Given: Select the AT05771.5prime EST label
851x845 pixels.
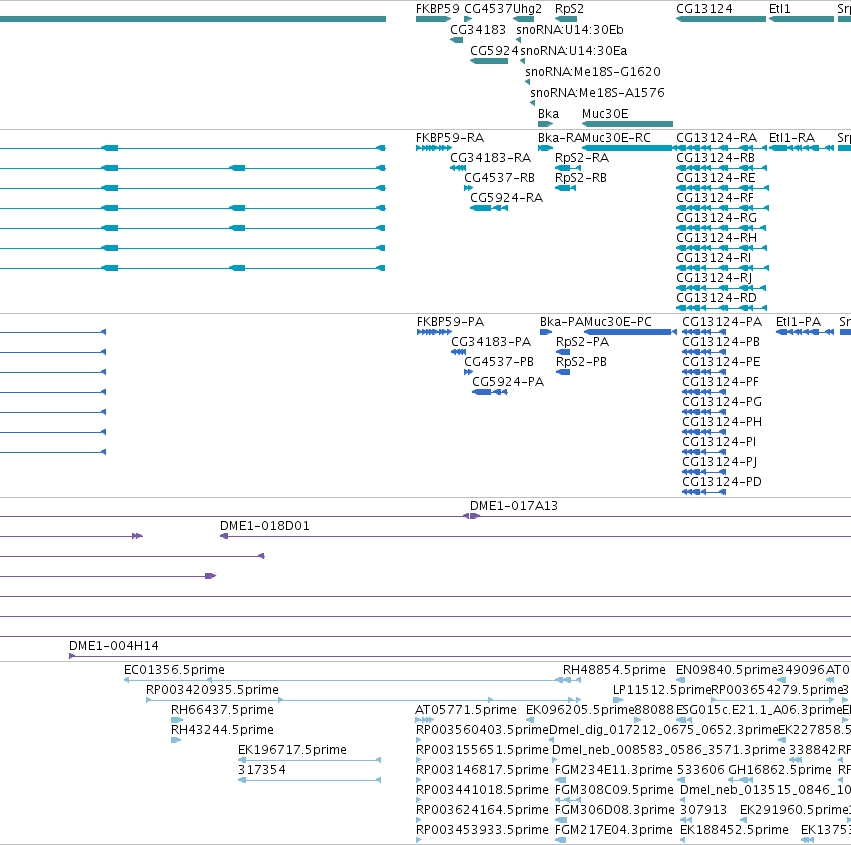Looking at the screenshot, I should [x=466, y=710].
